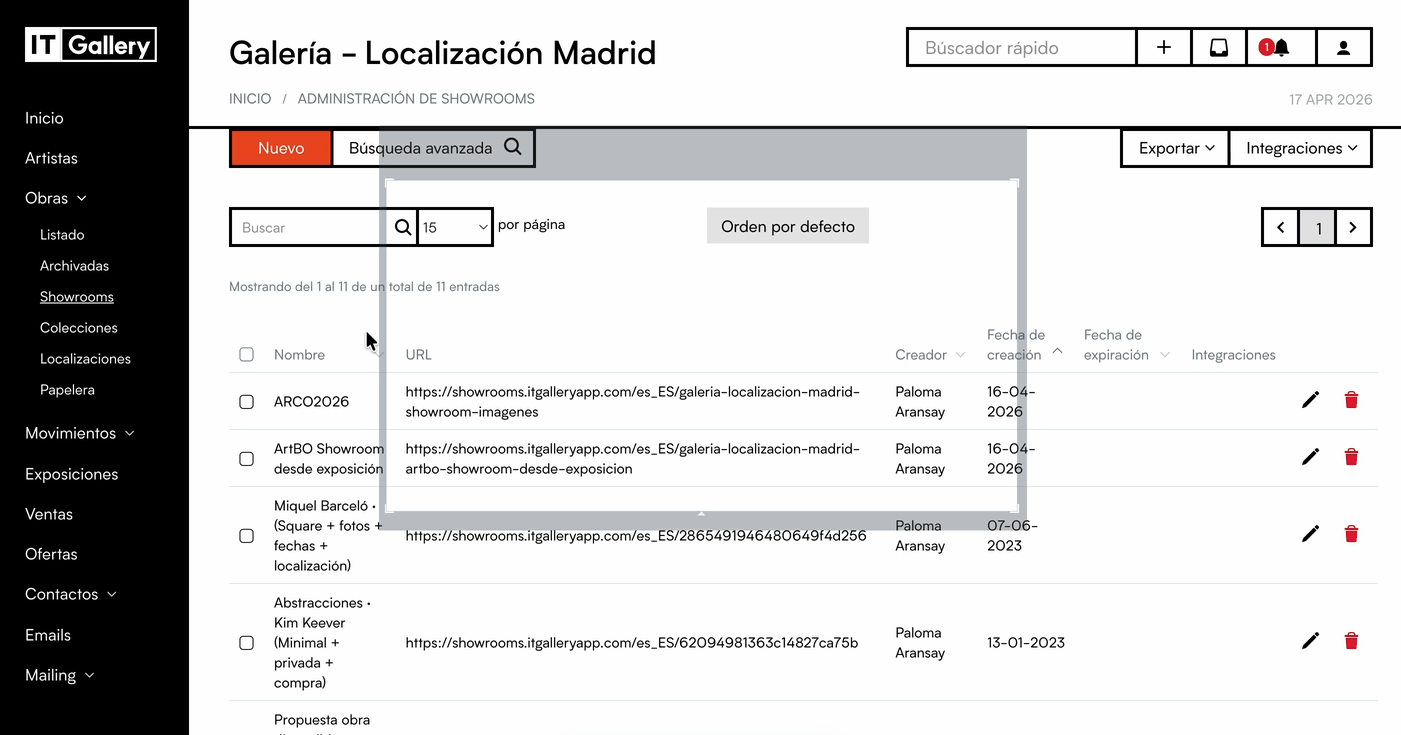Open Archivadas under Obras

[74, 266]
